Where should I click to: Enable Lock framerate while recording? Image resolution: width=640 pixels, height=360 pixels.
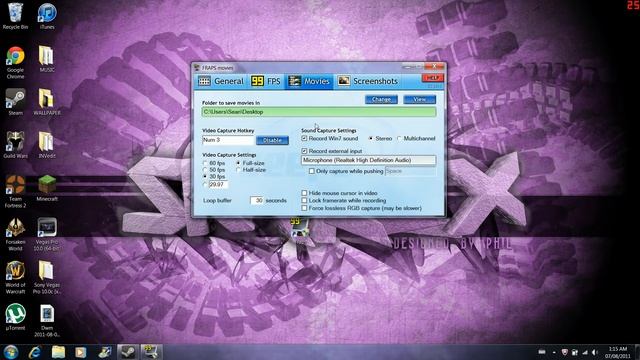tap(304, 200)
